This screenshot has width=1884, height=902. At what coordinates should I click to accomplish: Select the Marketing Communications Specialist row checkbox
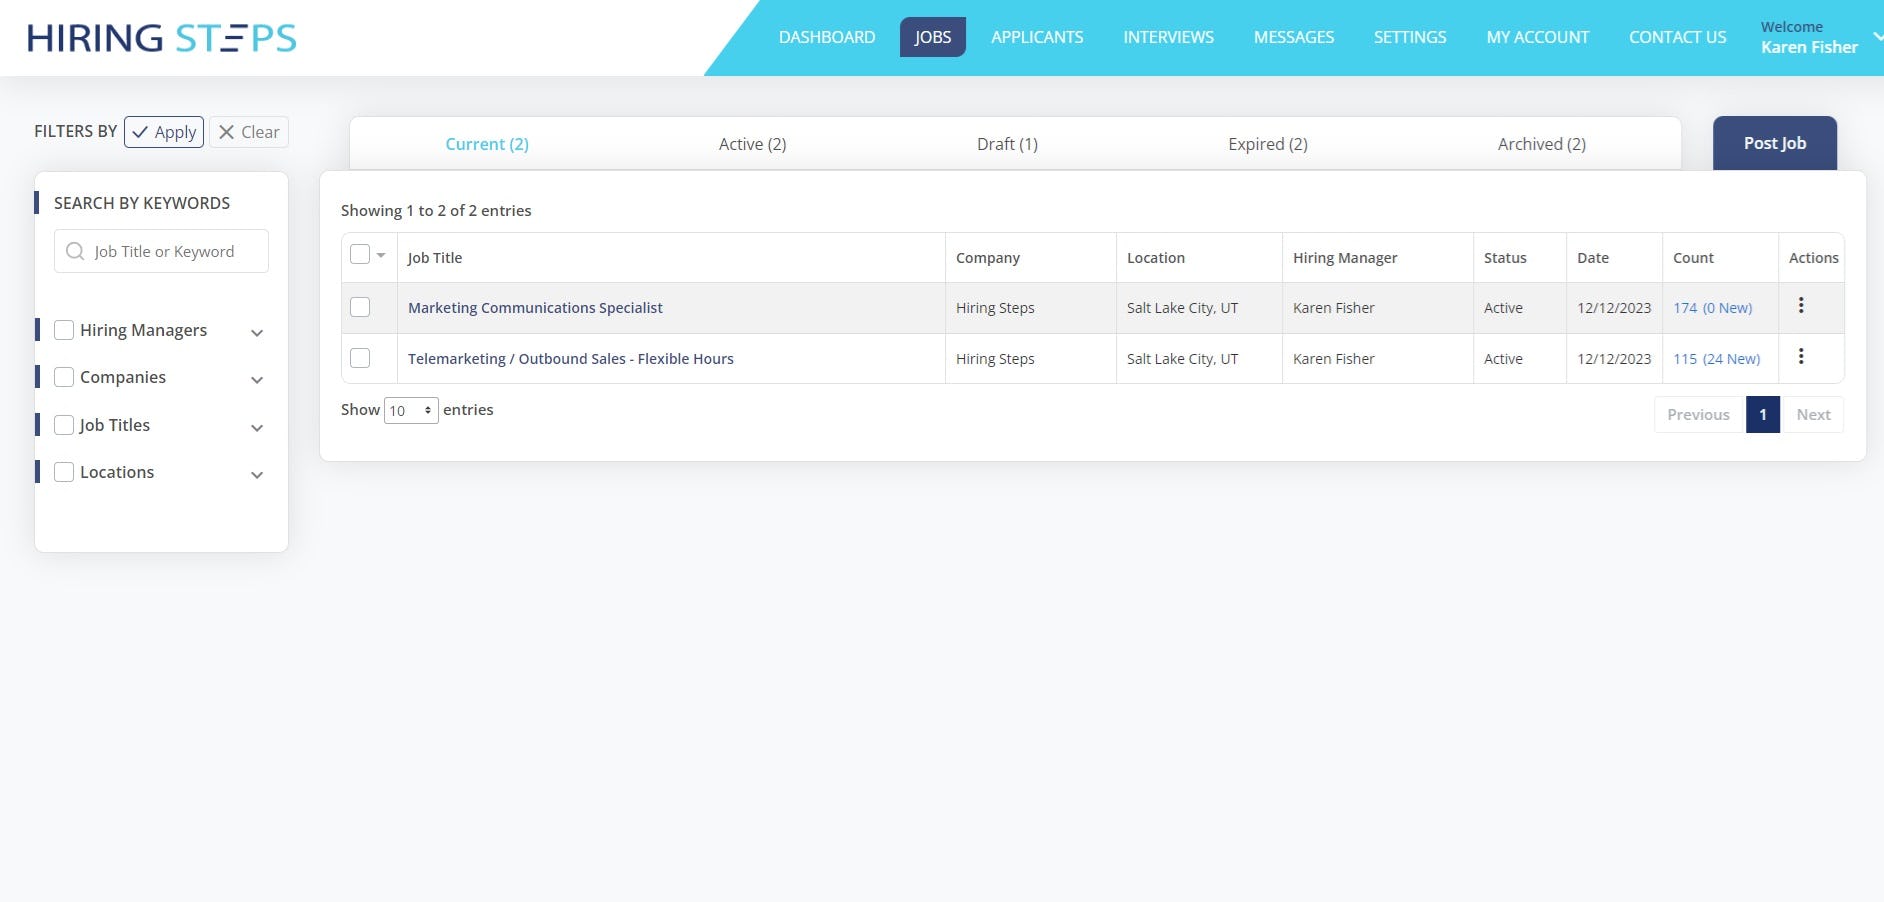click(360, 307)
